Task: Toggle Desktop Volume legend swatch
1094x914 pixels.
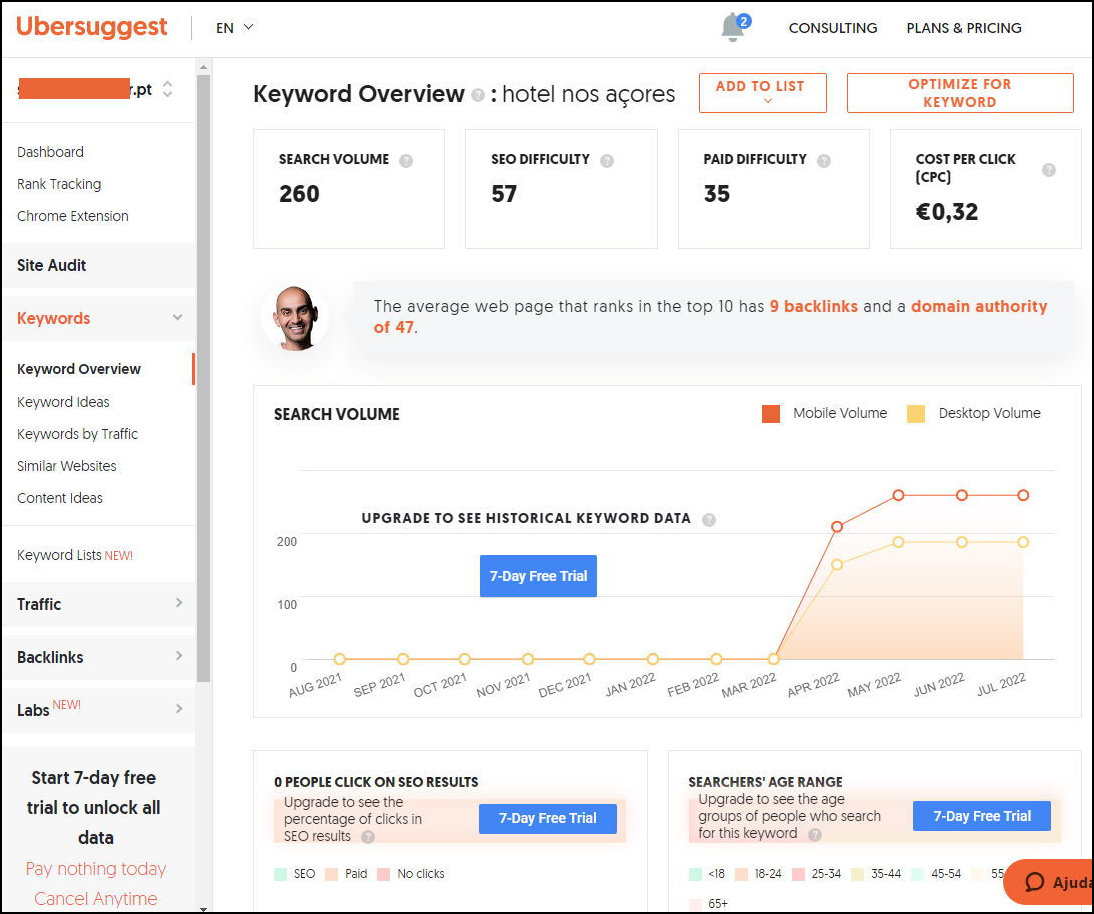Action: pos(916,414)
